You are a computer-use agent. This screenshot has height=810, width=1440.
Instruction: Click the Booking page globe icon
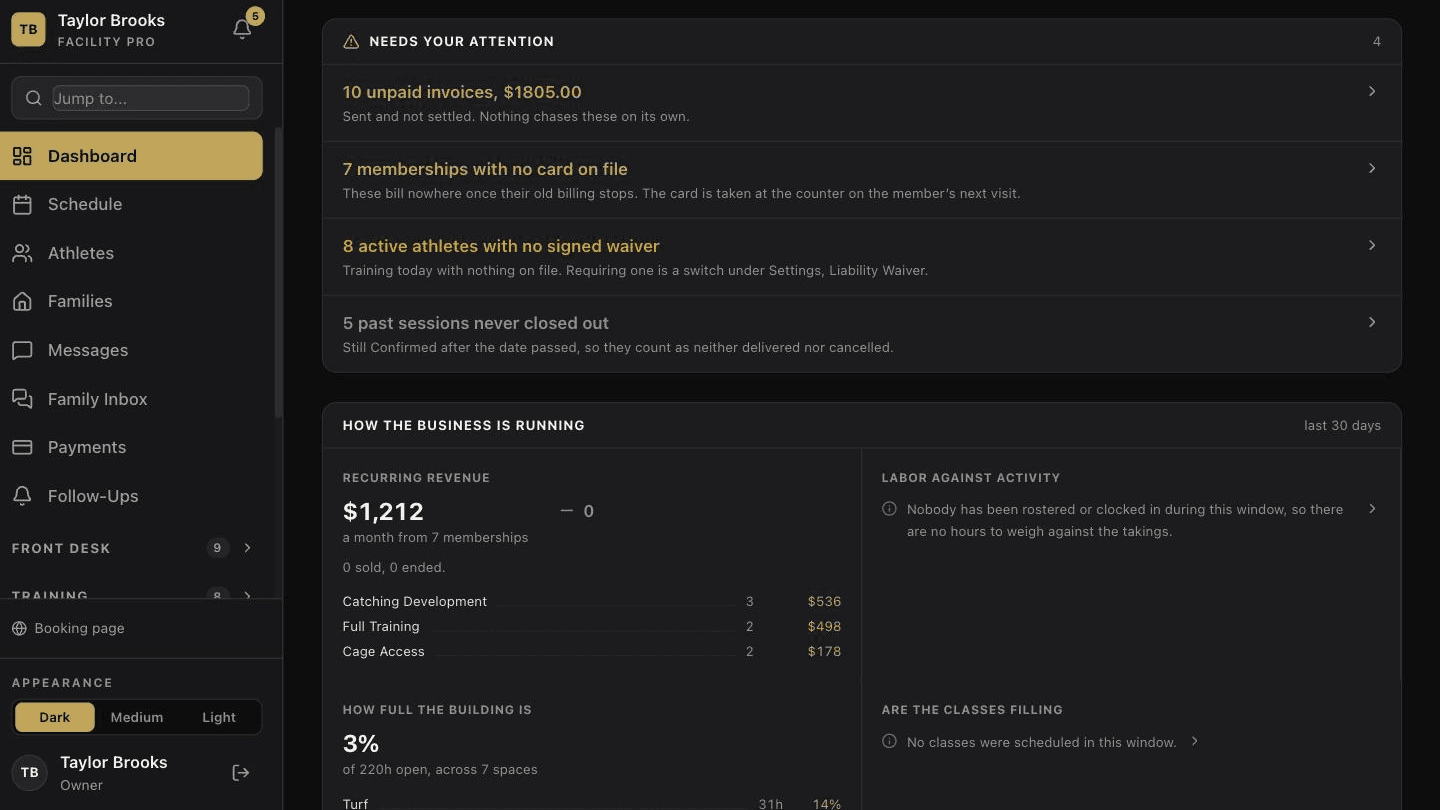click(x=19, y=628)
